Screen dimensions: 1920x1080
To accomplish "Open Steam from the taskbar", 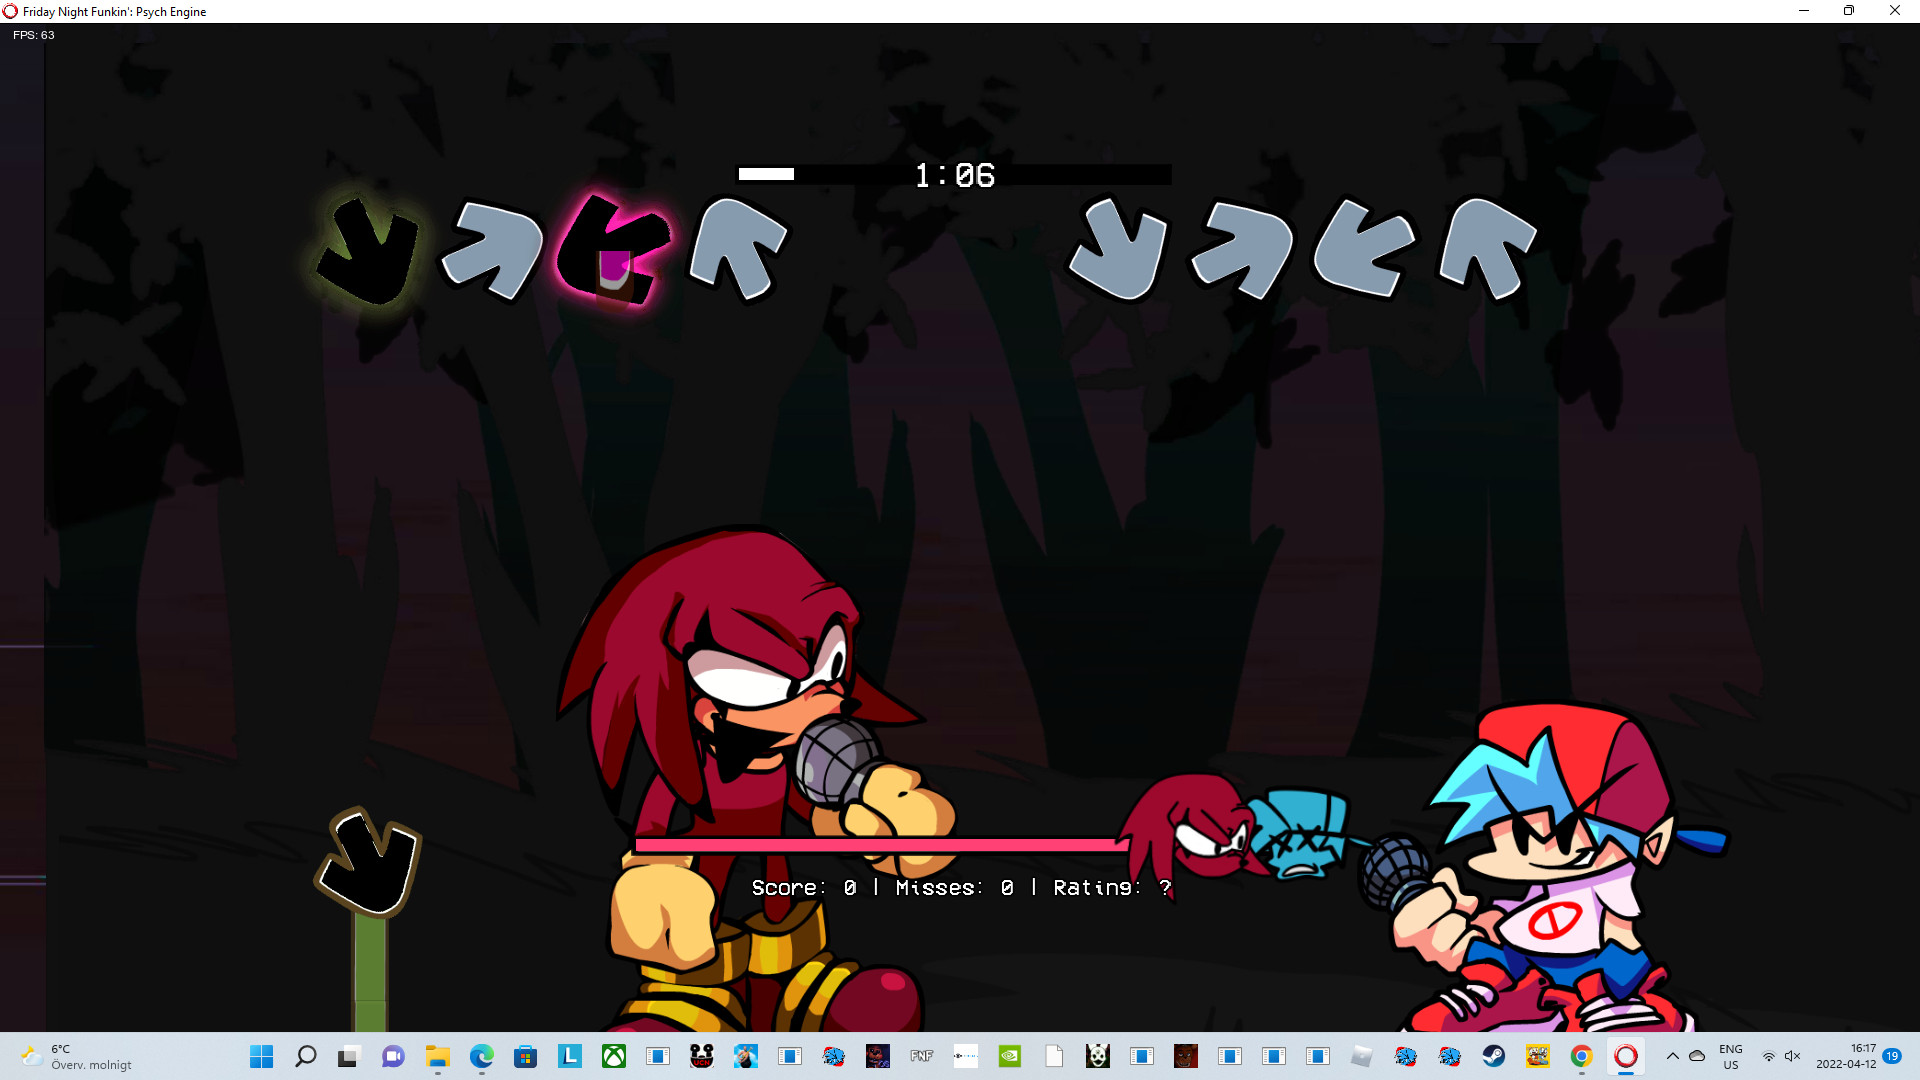I will point(1493,1056).
